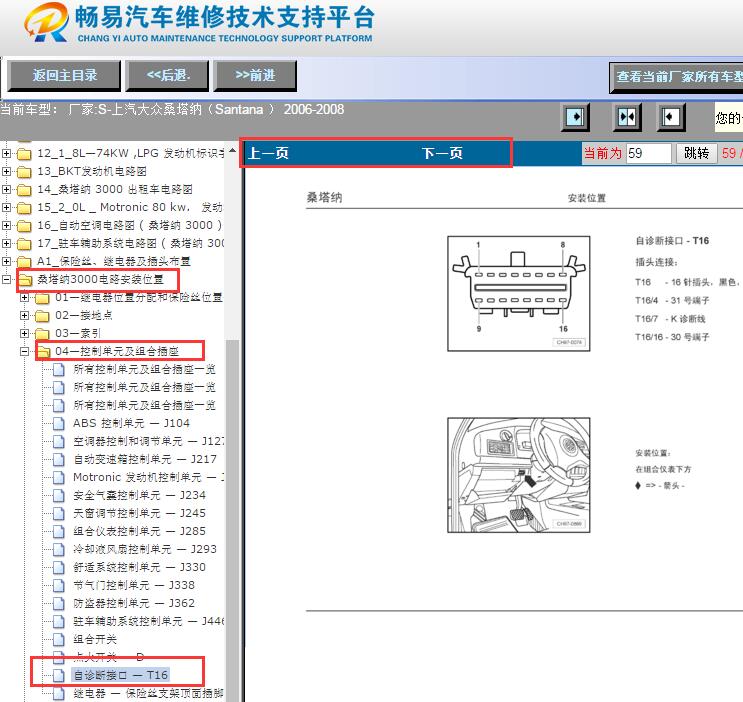Click the collapse-left panel arrow icon

pos(671,117)
